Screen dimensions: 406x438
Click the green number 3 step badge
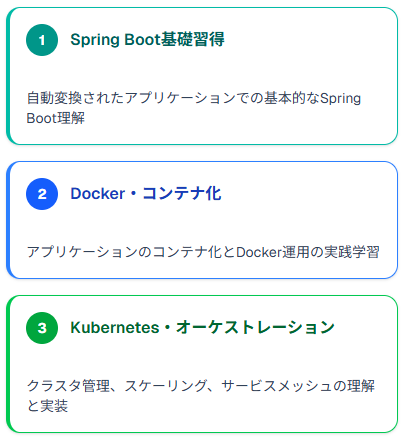coord(42,328)
